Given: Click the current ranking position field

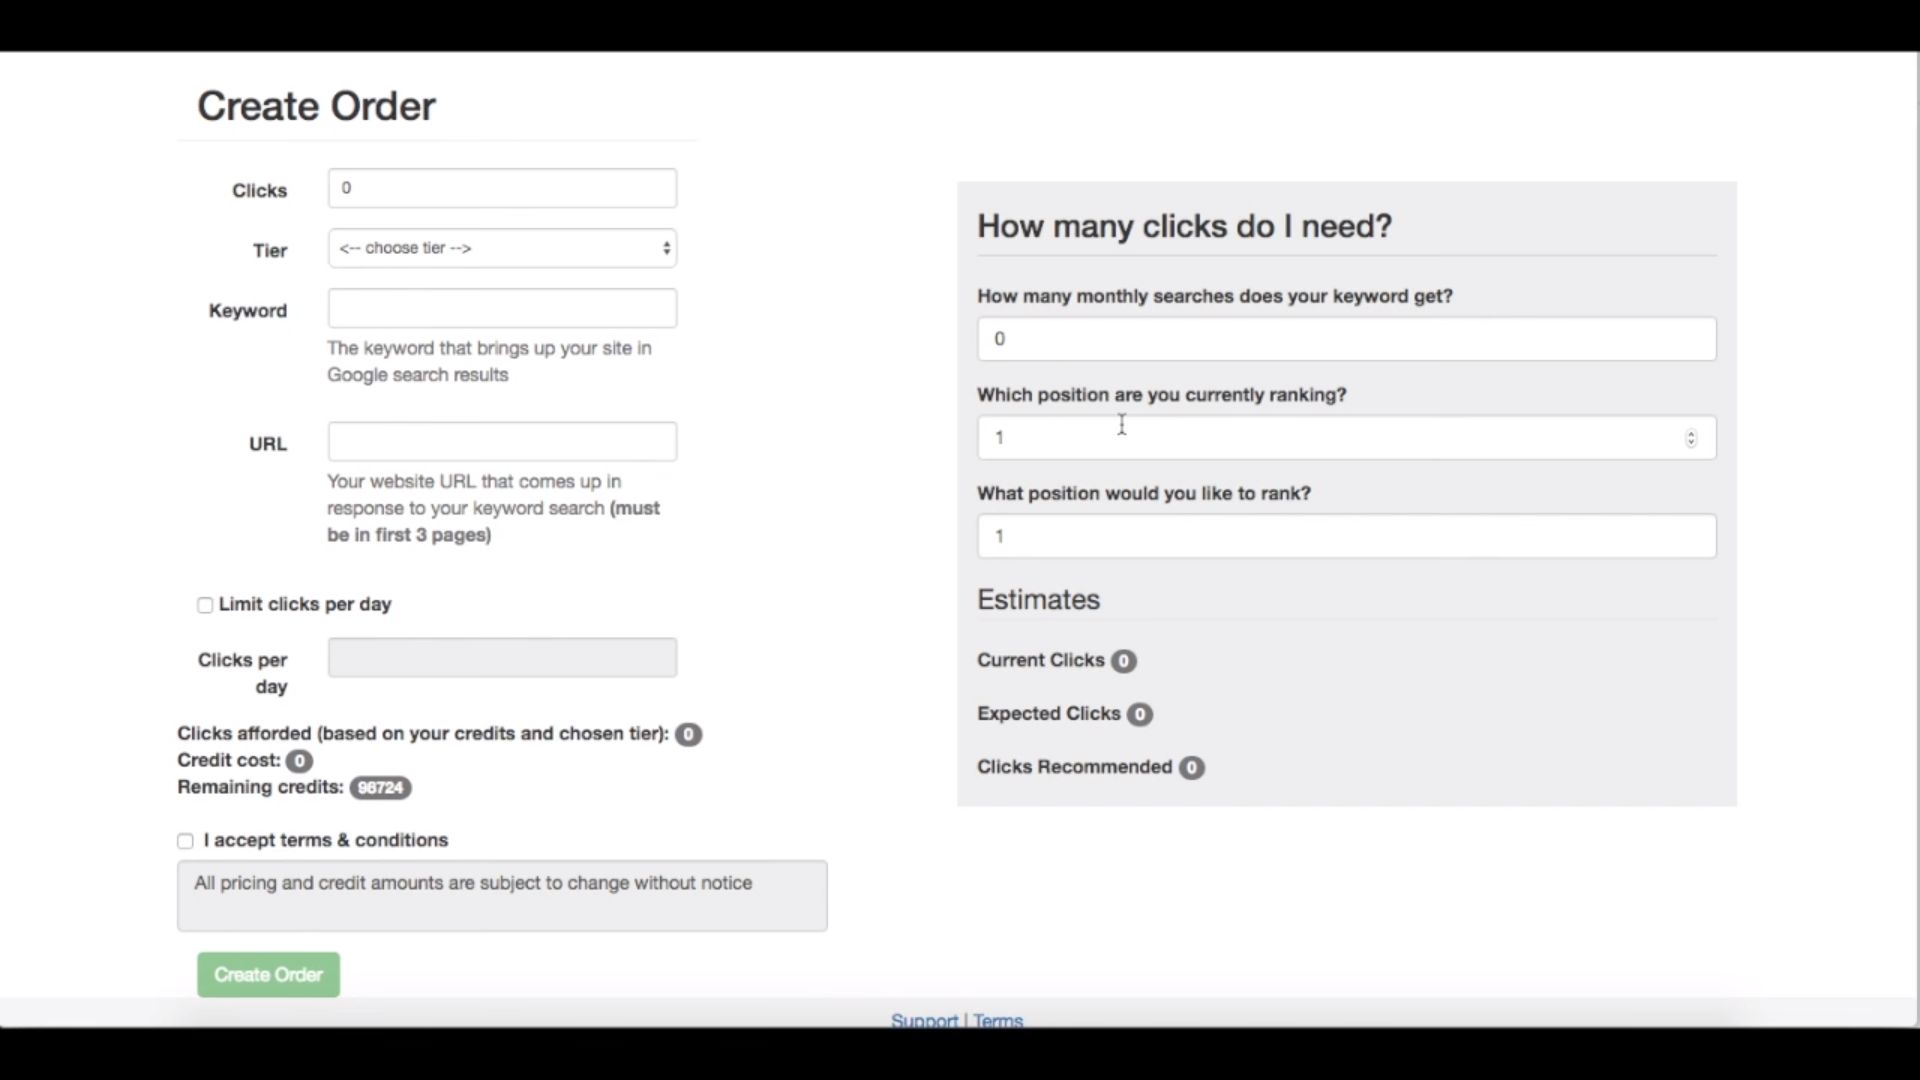Looking at the screenshot, I should click(x=1330, y=438).
